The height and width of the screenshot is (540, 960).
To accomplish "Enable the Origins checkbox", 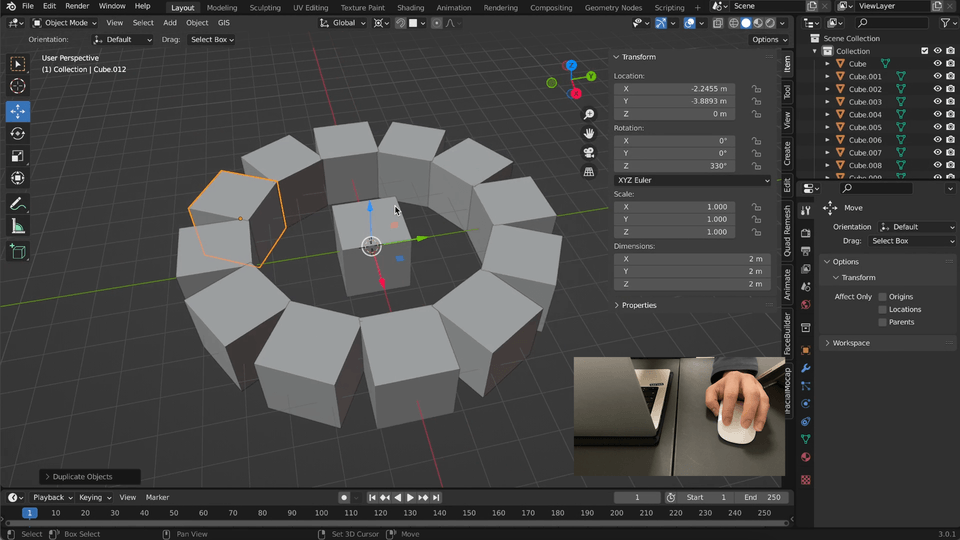I will [882, 297].
